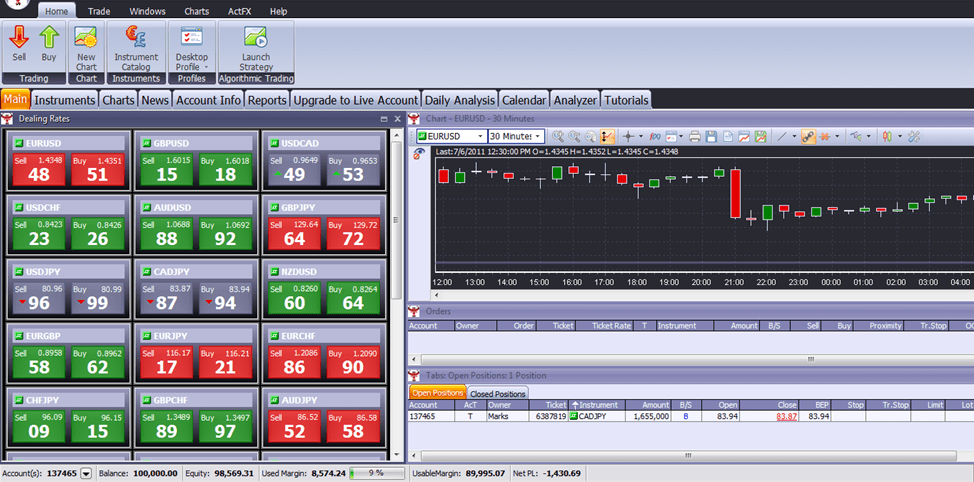974x482 pixels.
Task: Select the crosshair cursor tool
Action: 628,137
